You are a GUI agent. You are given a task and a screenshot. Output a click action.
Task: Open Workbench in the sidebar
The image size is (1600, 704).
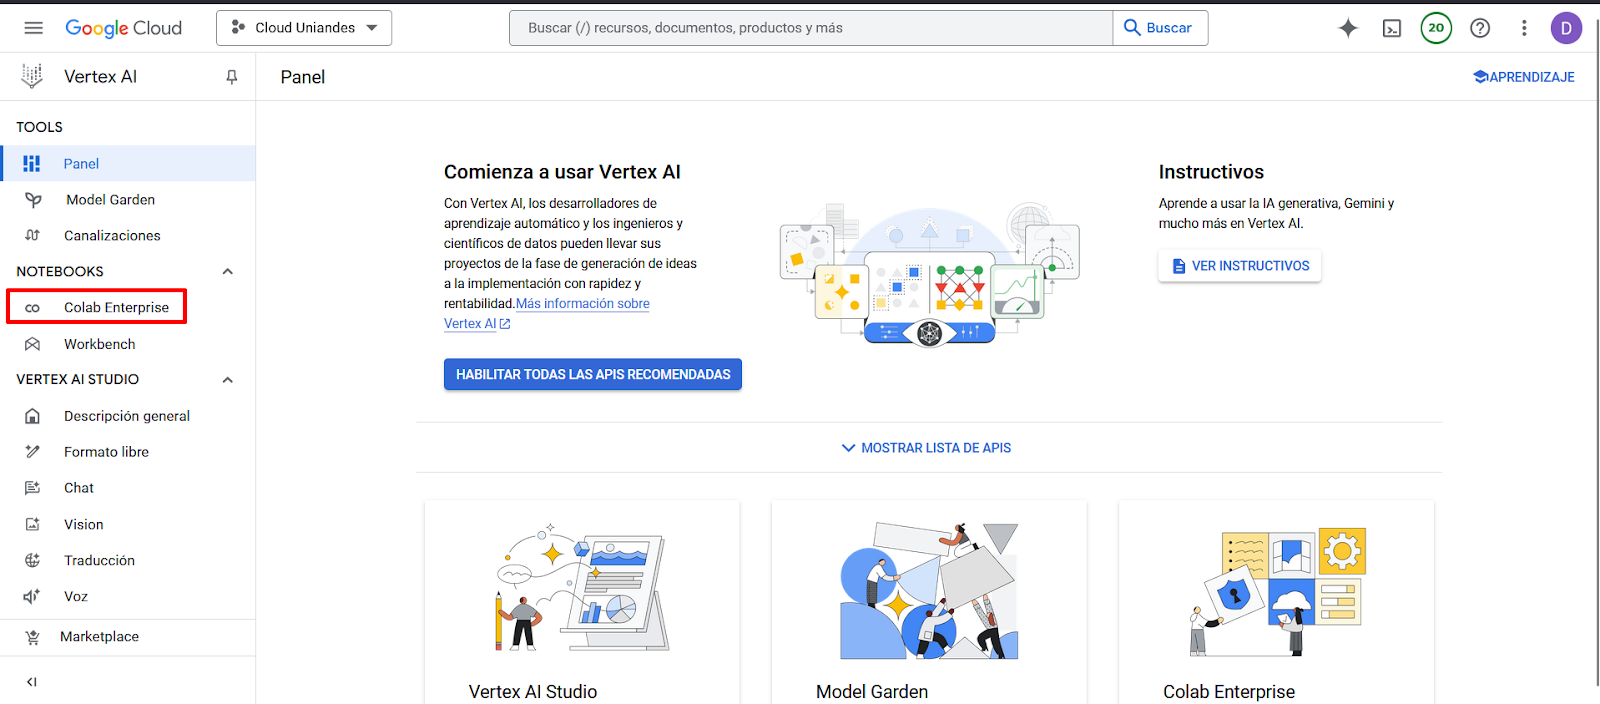[x=128, y=344]
